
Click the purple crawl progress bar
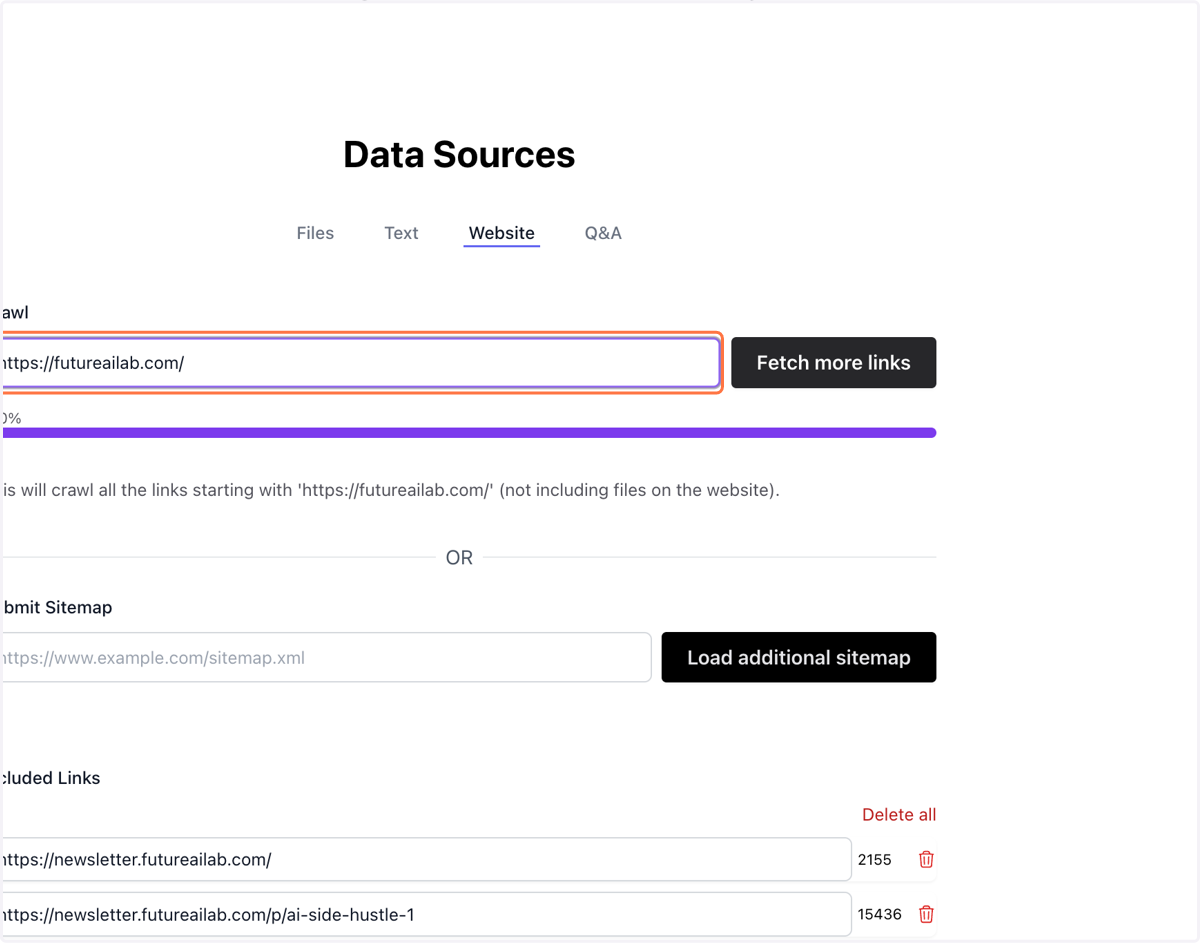pyautogui.click(x=468, y=433)
